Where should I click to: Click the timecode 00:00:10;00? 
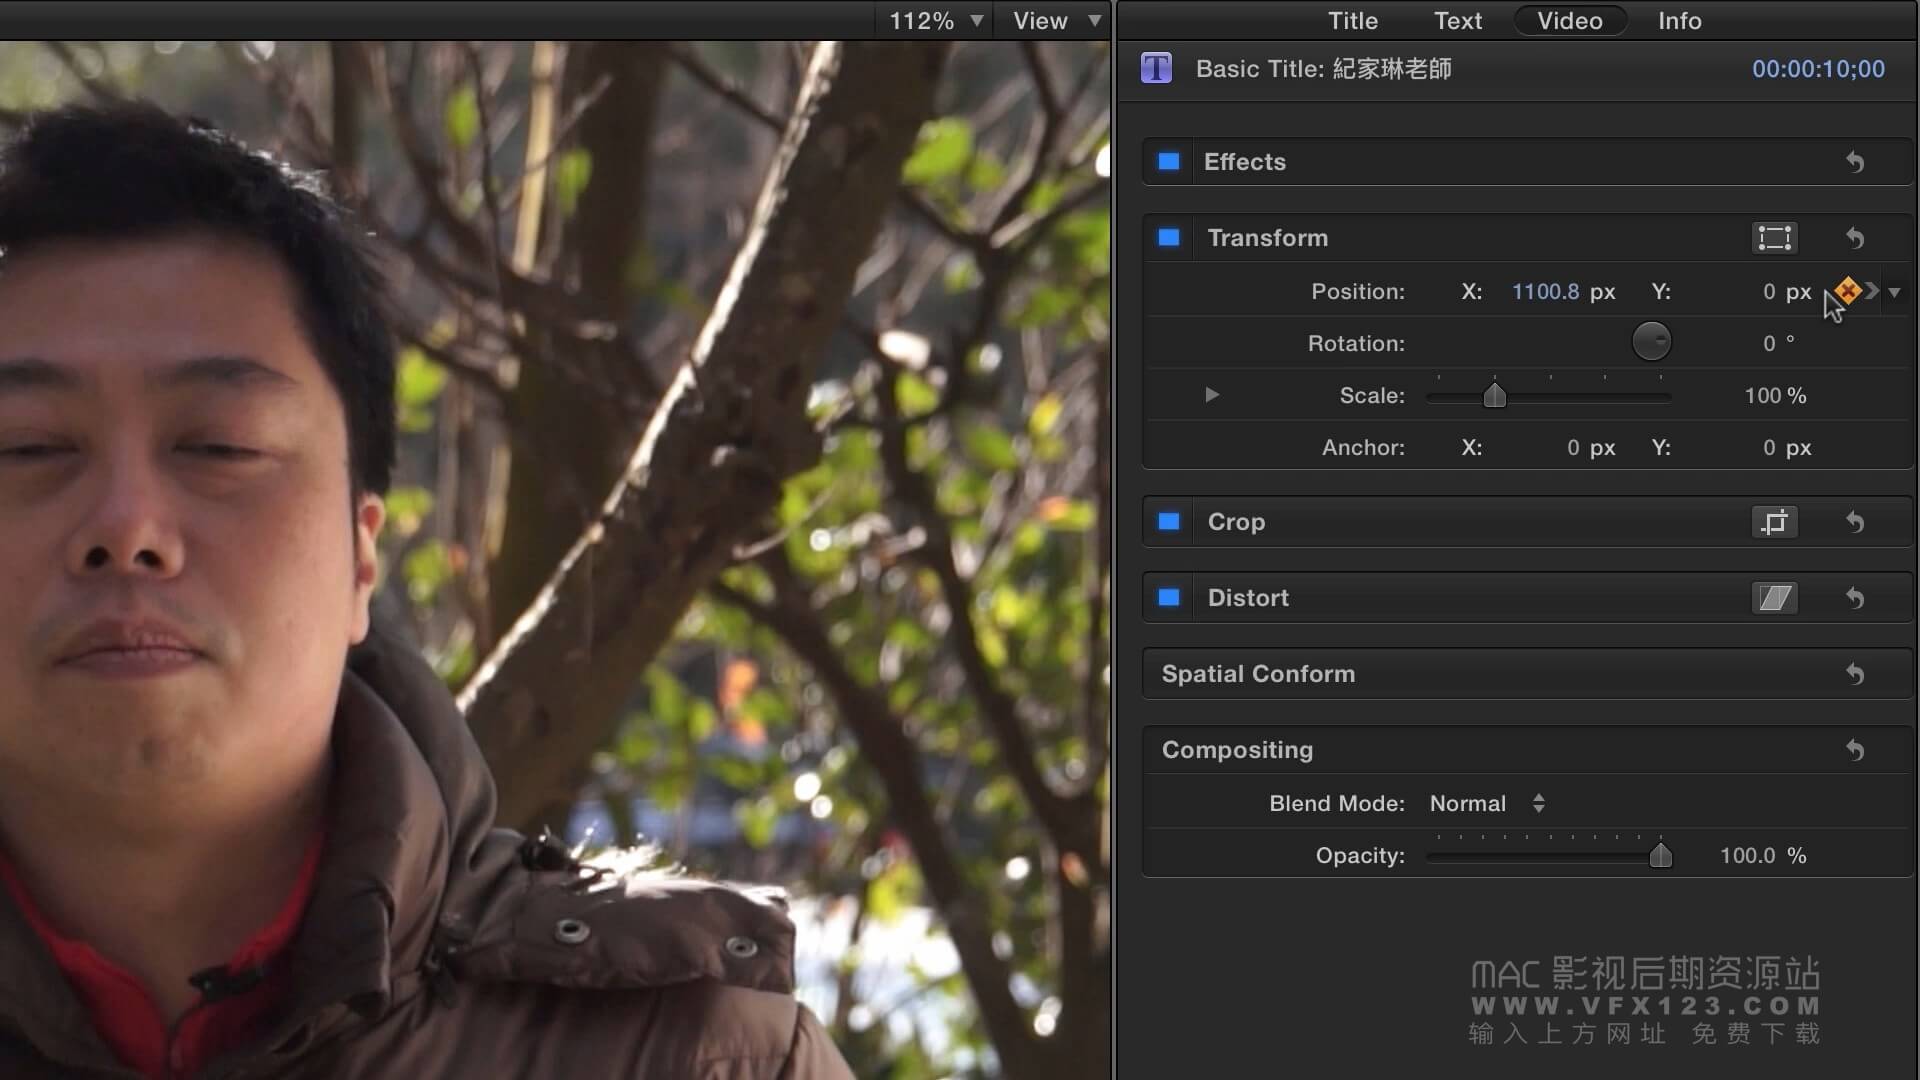tap(1818, 69)
